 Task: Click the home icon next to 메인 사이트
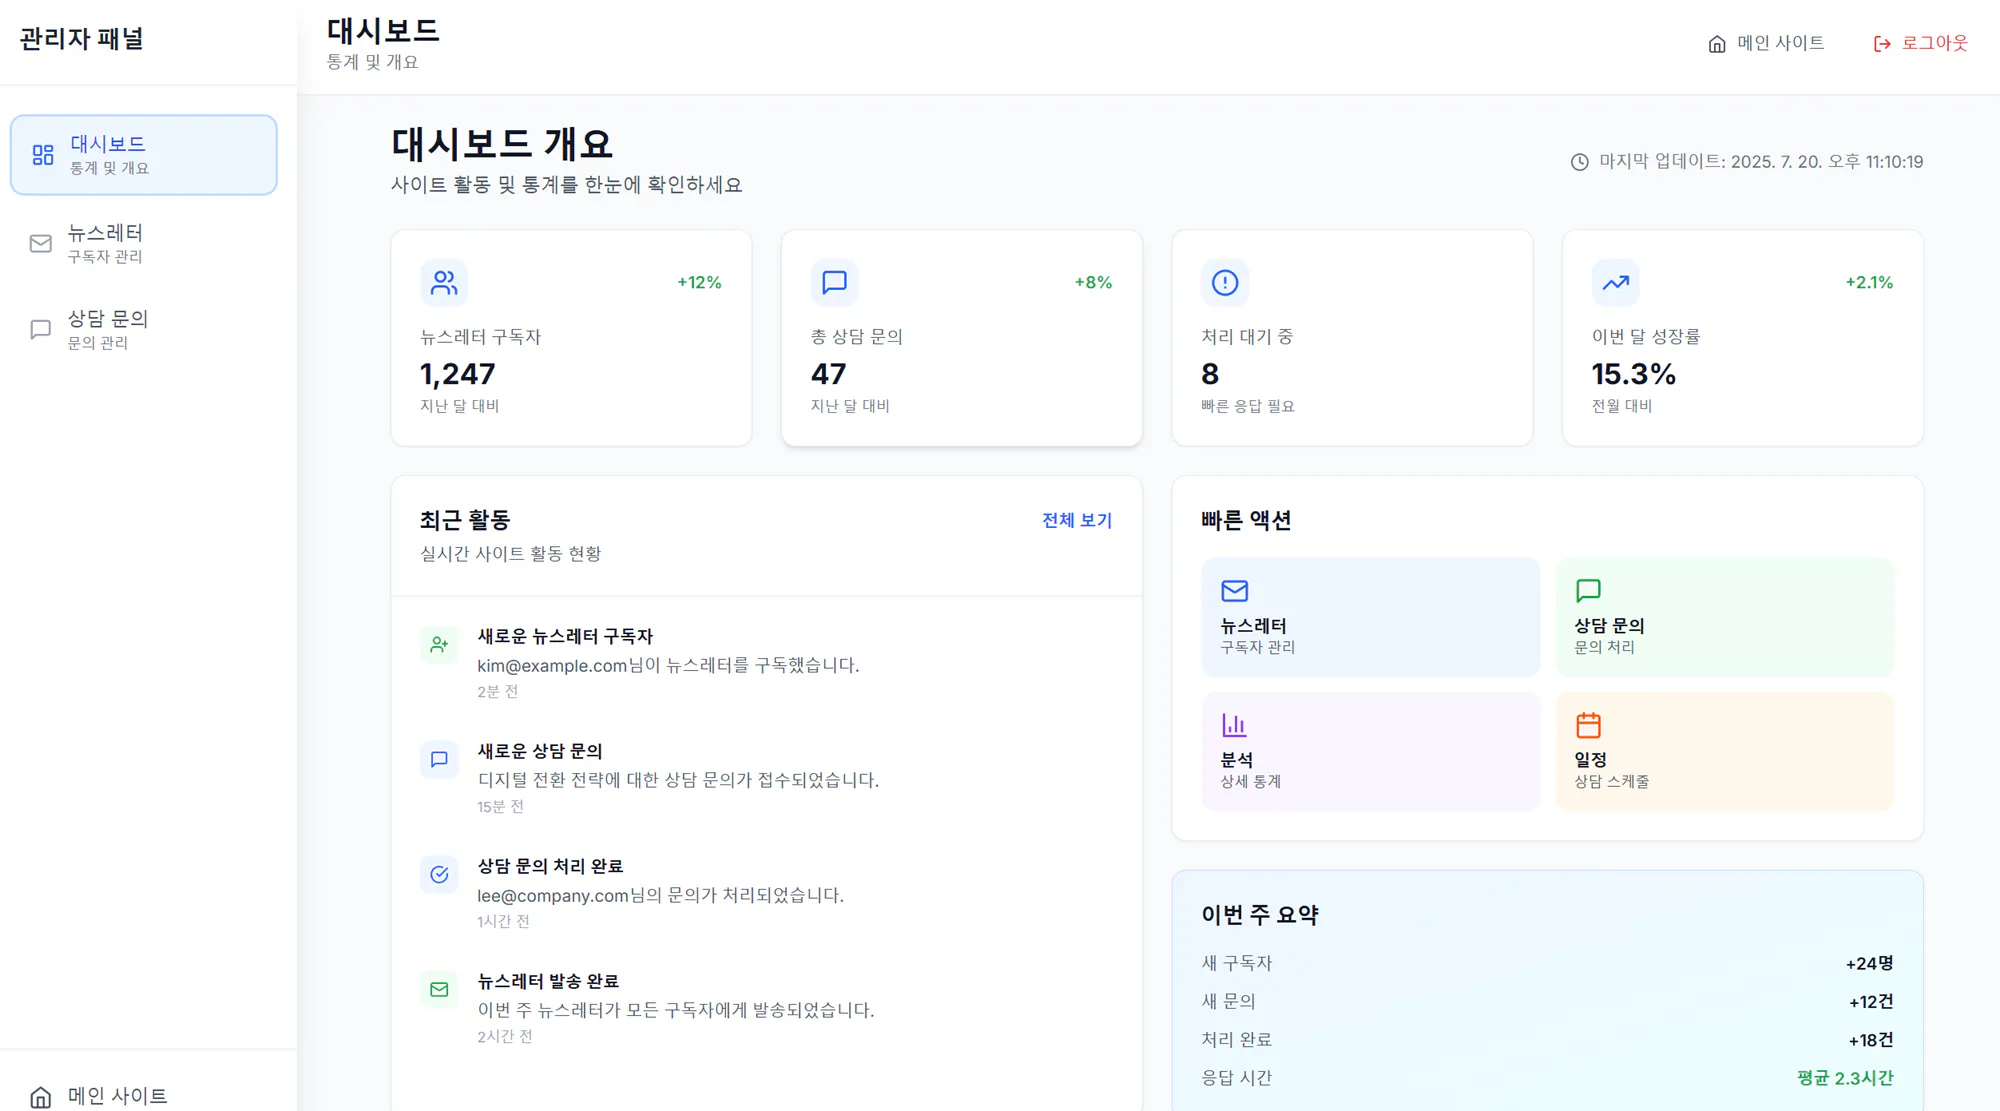[1714, 43]
